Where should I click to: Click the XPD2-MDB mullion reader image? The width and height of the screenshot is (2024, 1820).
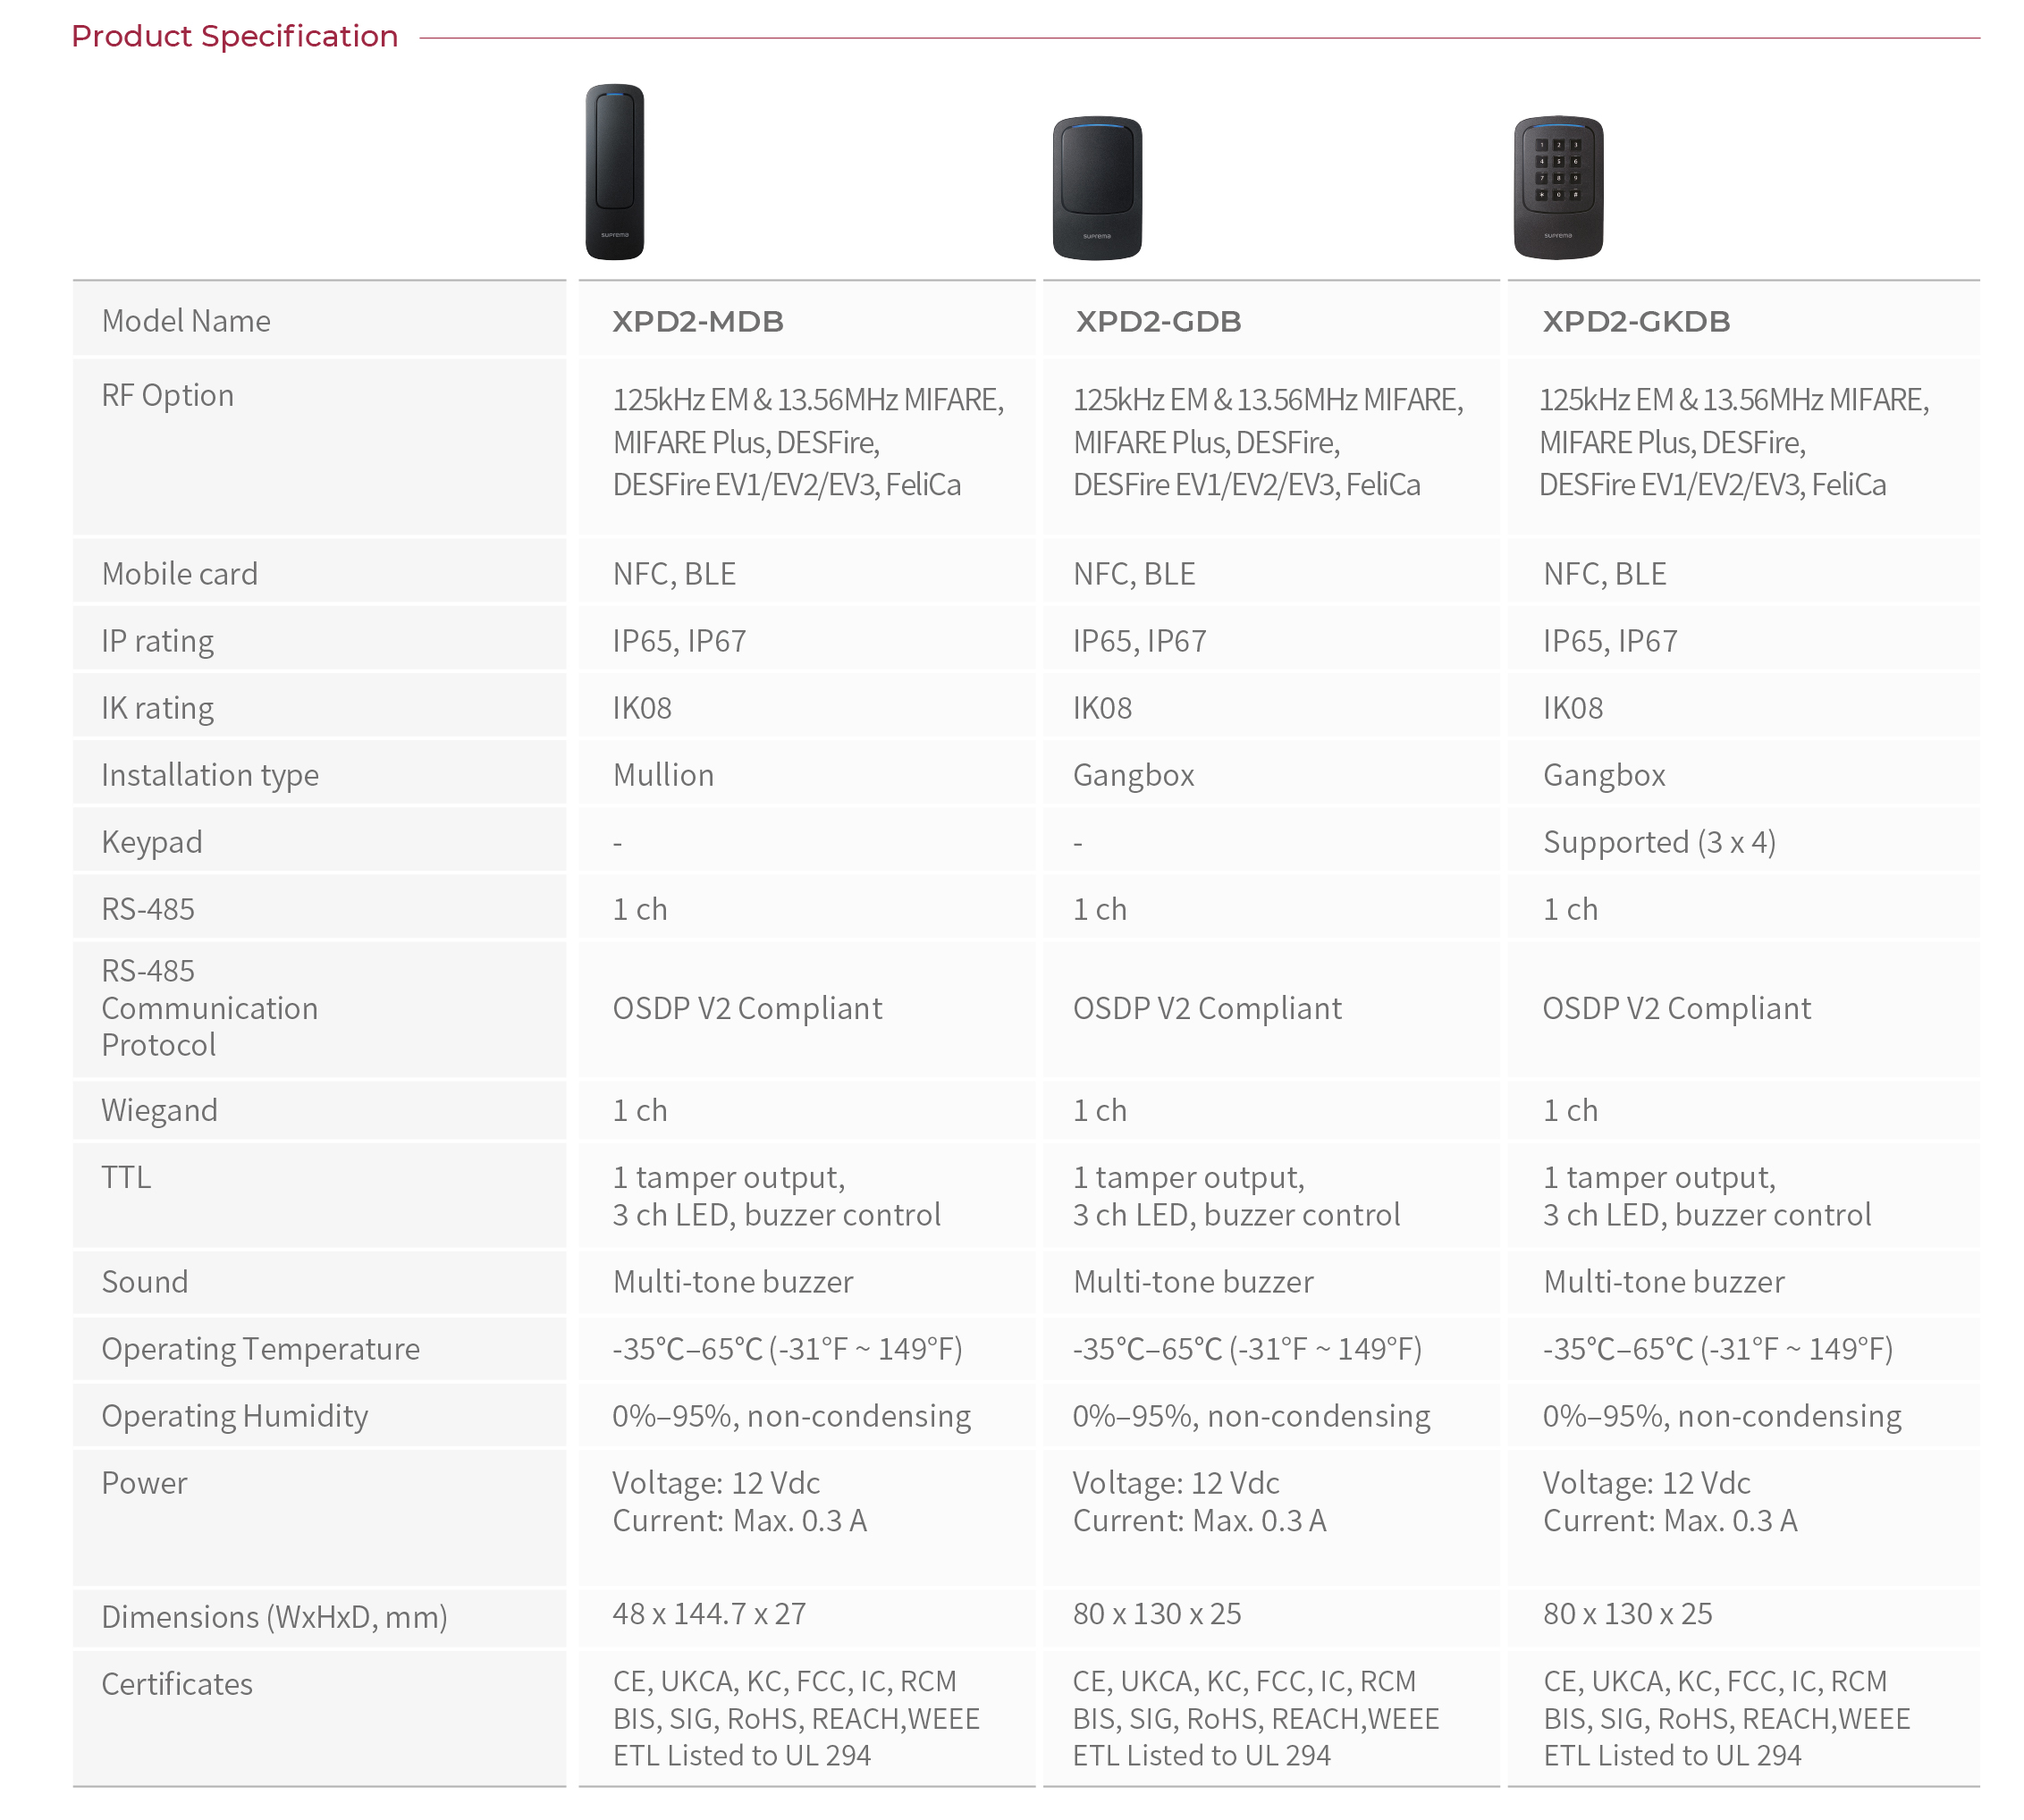click(614, 172)
